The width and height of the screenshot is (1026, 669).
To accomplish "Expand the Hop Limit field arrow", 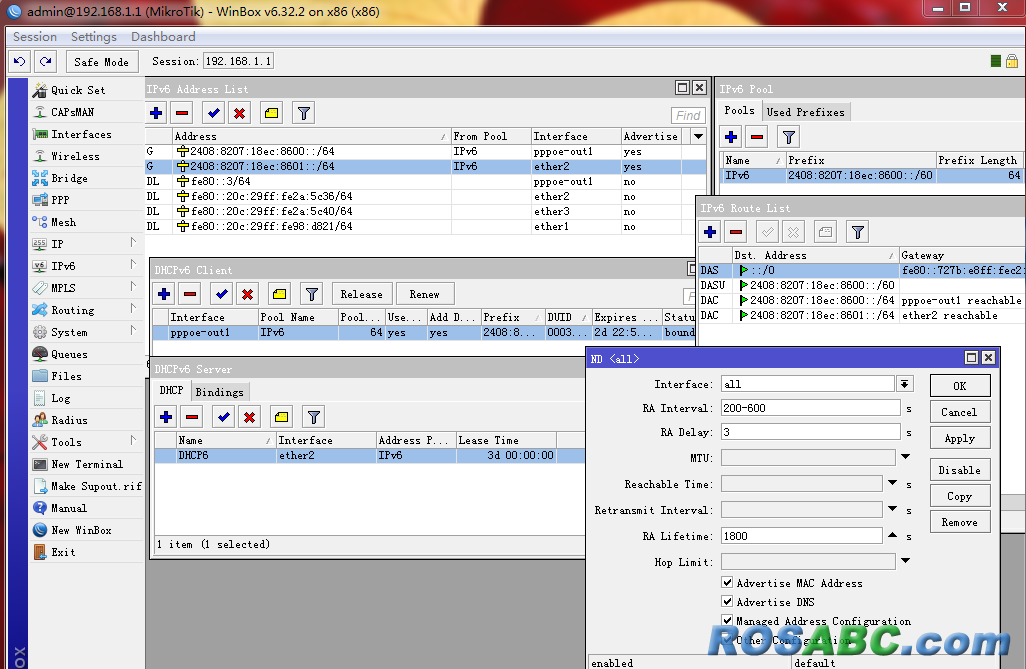I will point(906,560).
